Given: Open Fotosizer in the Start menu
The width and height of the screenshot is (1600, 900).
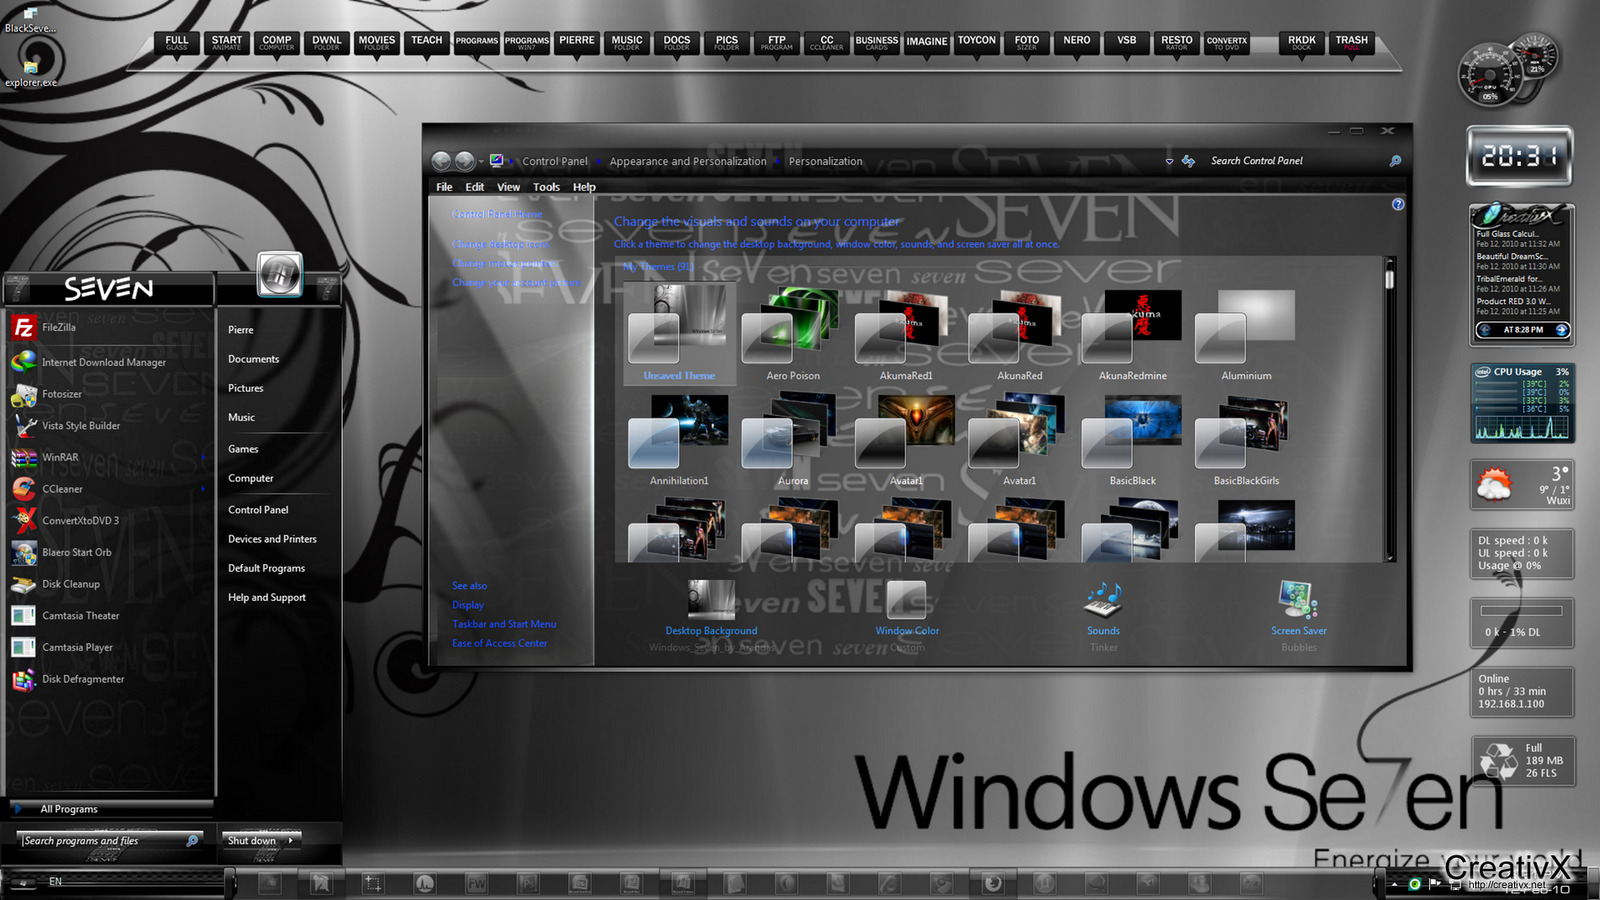Looking at the screenshot, I should (108, 394).
